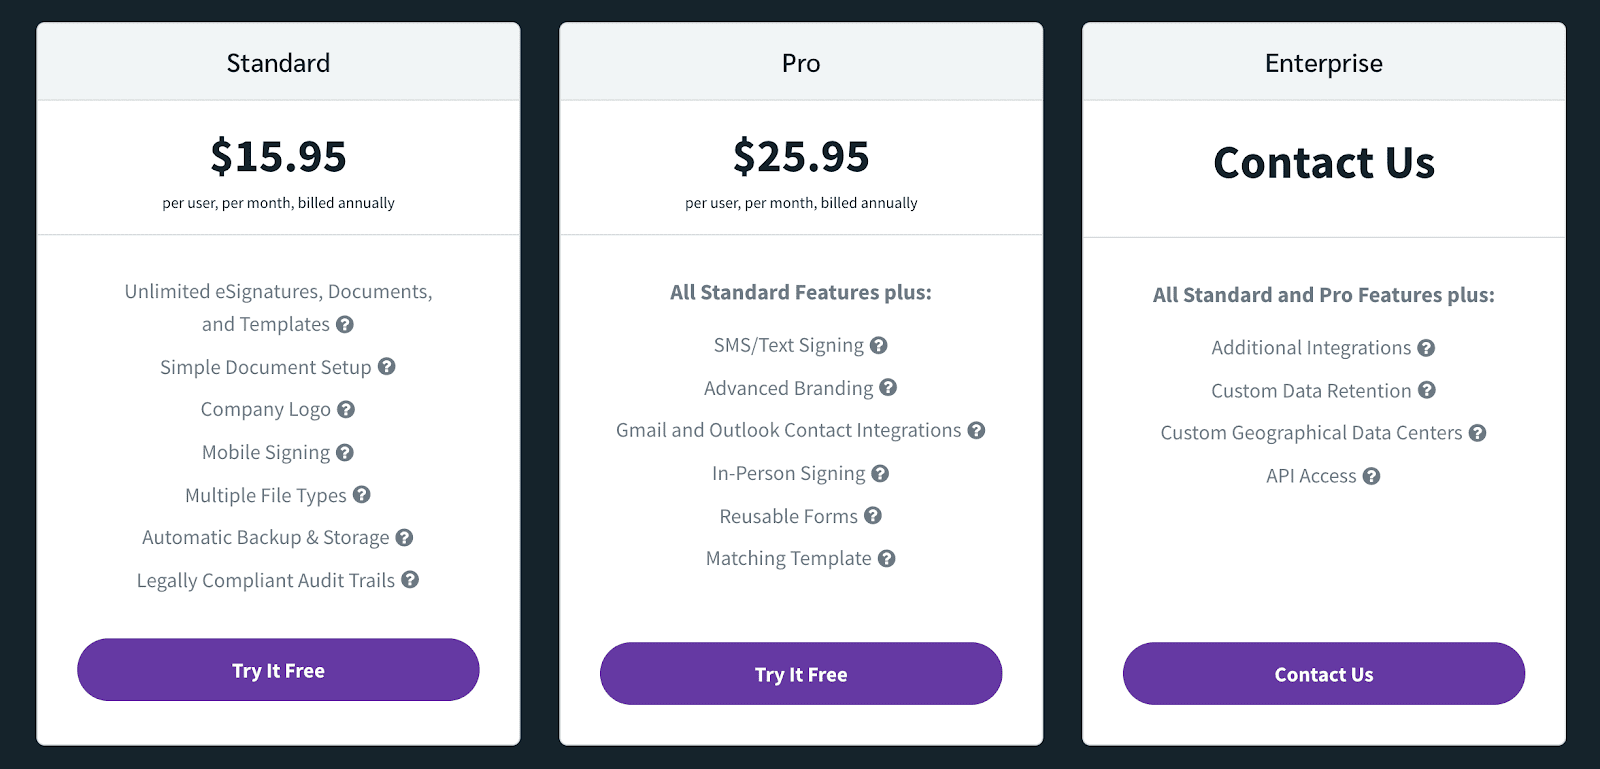Click help icon after 'and Templates'
This screenshot has height=769, width=1600.
(x=345, y=324)
